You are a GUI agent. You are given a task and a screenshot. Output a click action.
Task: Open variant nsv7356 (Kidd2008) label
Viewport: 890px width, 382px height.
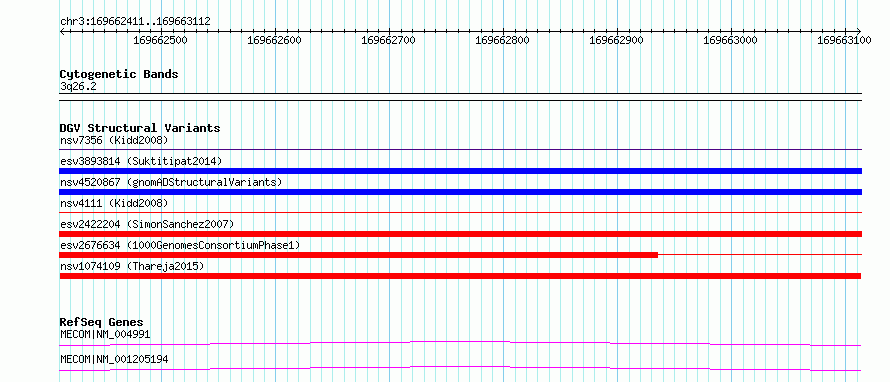point(114,140)
